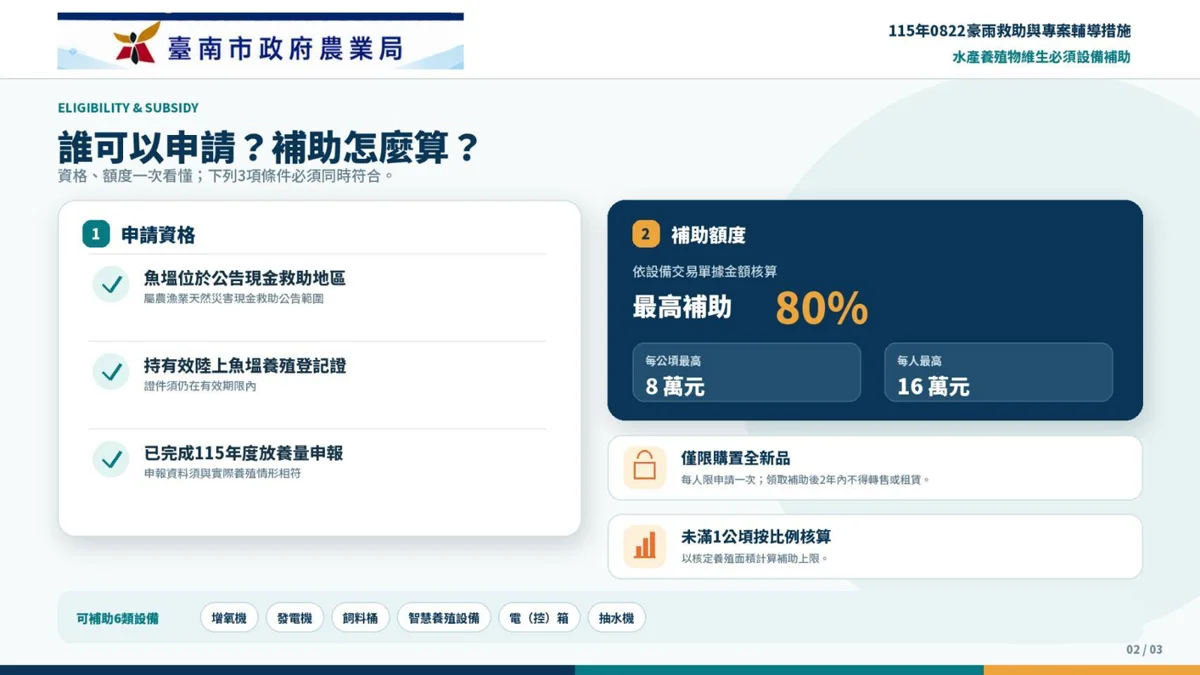Click the 已完成115年度放養量申報 item text
Image resolution: width=1200 pixels, height=675 pixels.
coord(243,453)
